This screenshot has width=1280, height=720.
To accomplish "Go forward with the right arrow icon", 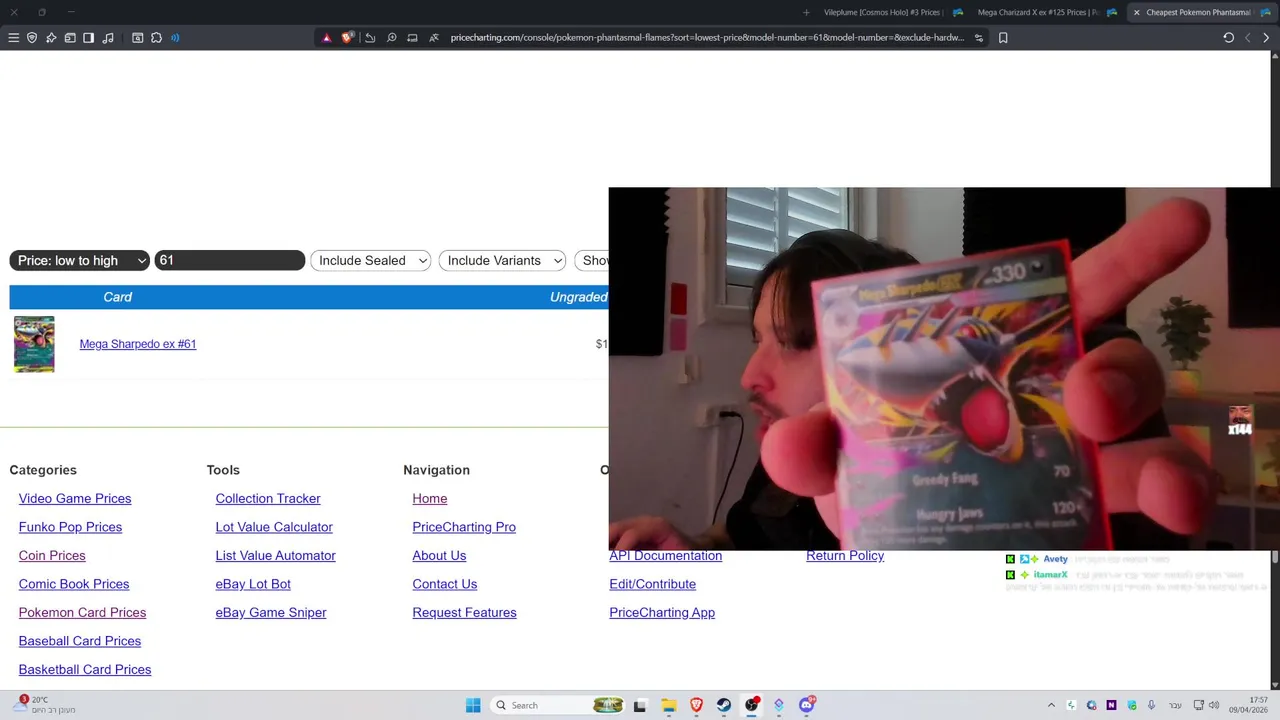I will tap(1266, 38).
